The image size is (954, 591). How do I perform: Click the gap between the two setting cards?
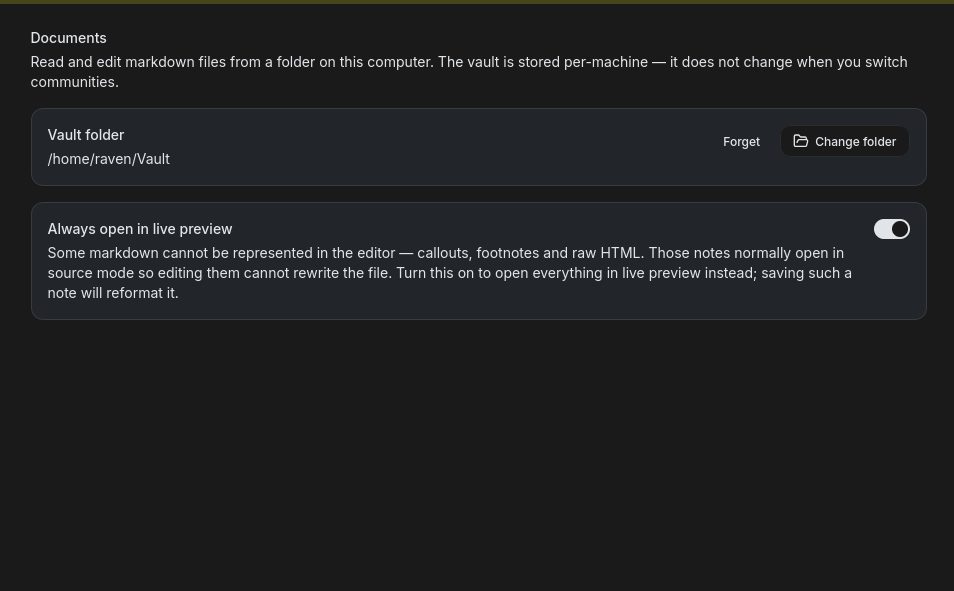click(478, 194)
